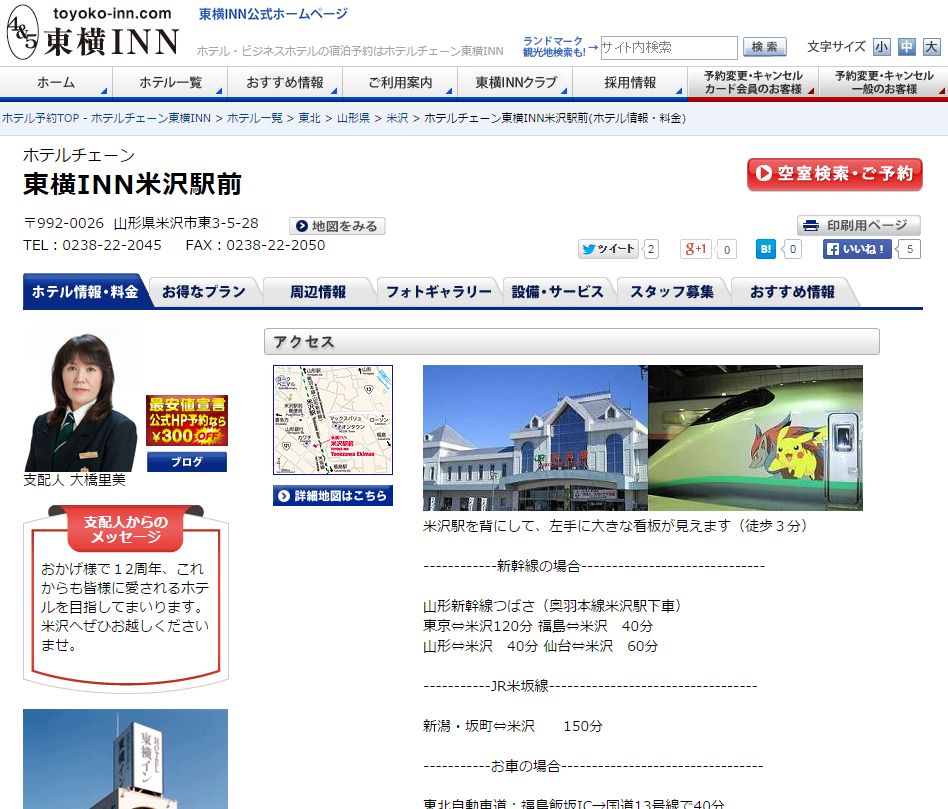948x809 pixels.
Task: Click the Facebook like count showing 5
Action: pos(909,249)
